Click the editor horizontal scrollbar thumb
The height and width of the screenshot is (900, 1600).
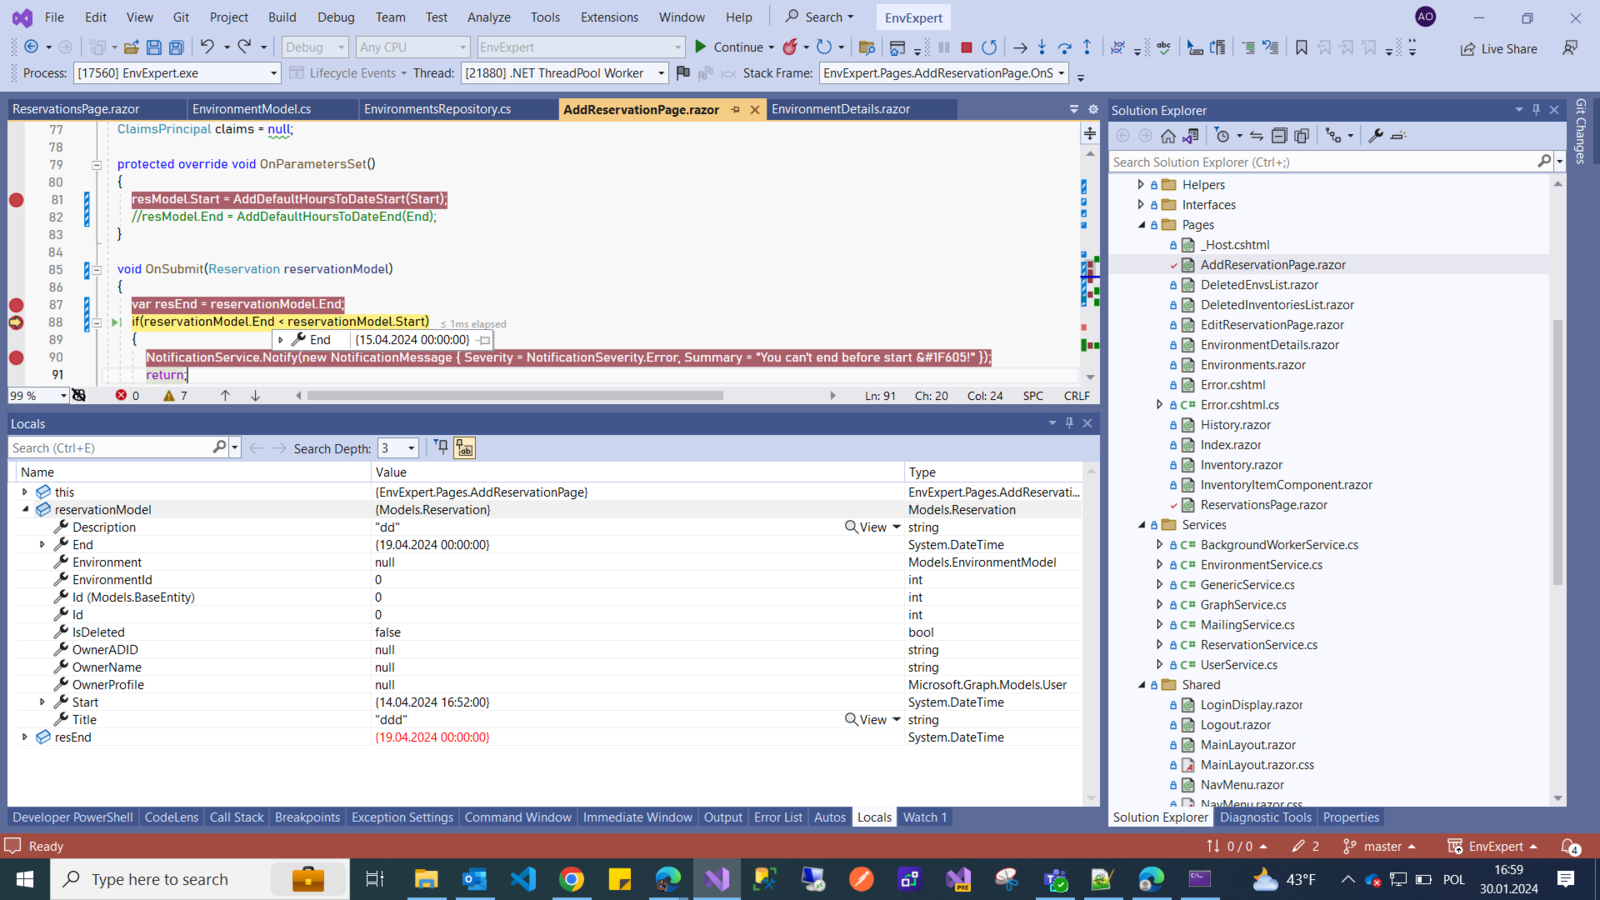(515, 395)
